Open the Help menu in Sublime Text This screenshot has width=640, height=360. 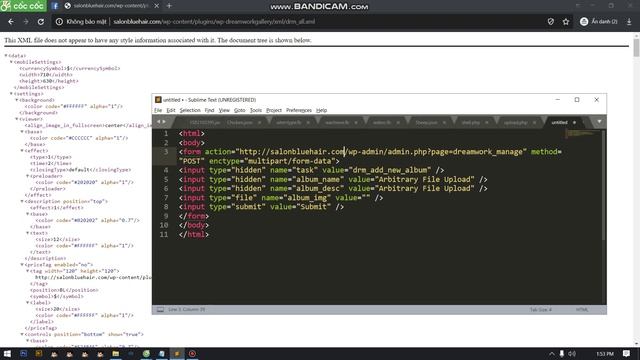[322, 110]
